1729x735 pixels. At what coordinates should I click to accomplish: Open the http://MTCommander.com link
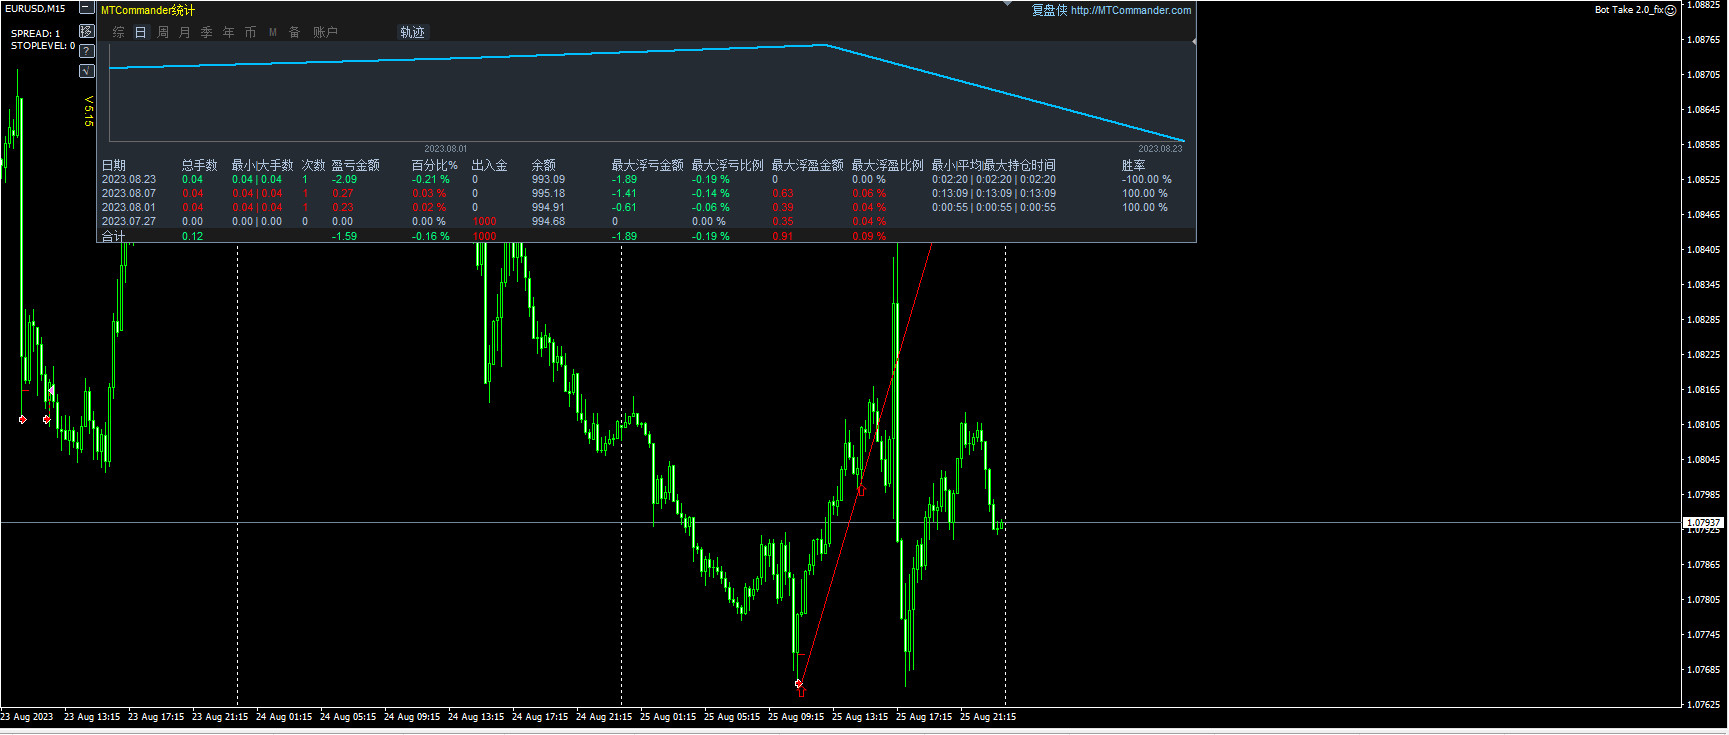(1131, 11)
